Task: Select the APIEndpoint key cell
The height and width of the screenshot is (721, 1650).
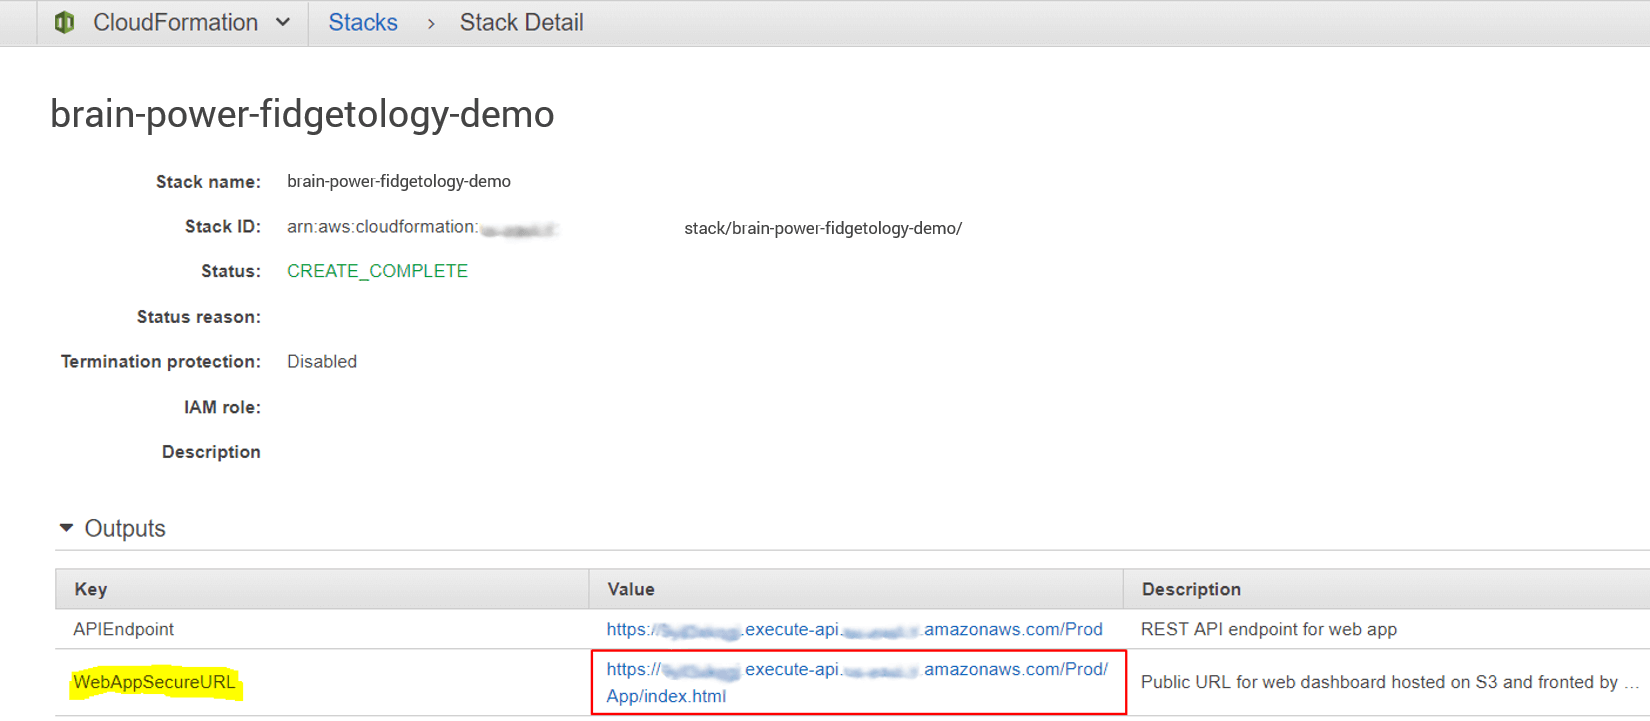Action: [124, 629]
